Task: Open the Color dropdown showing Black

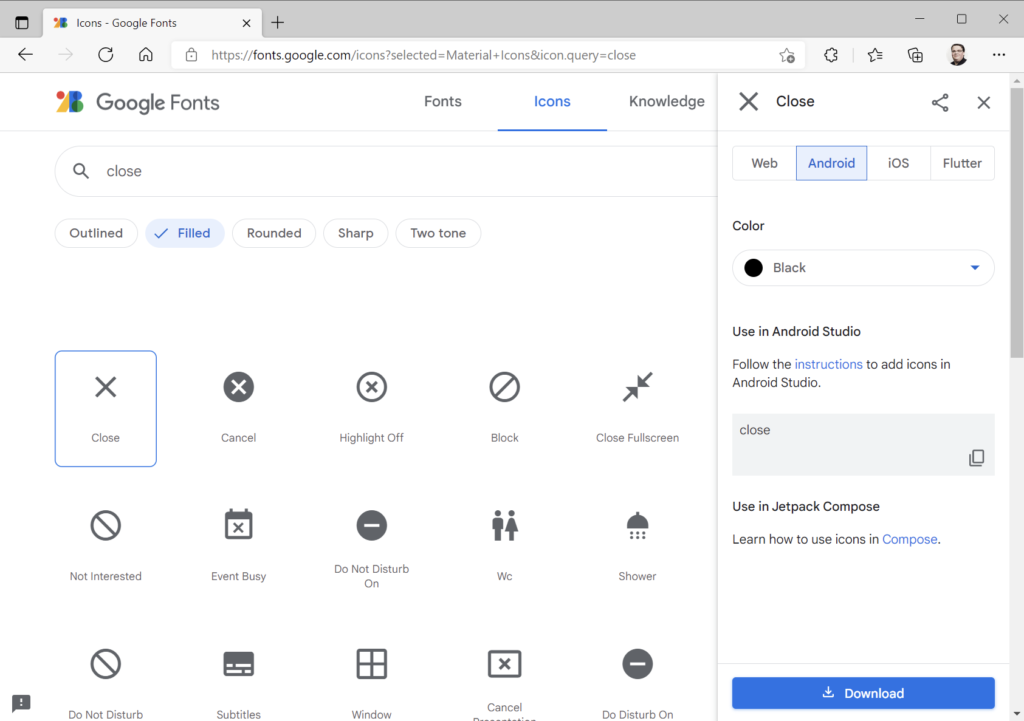Action: coord(862,267)
